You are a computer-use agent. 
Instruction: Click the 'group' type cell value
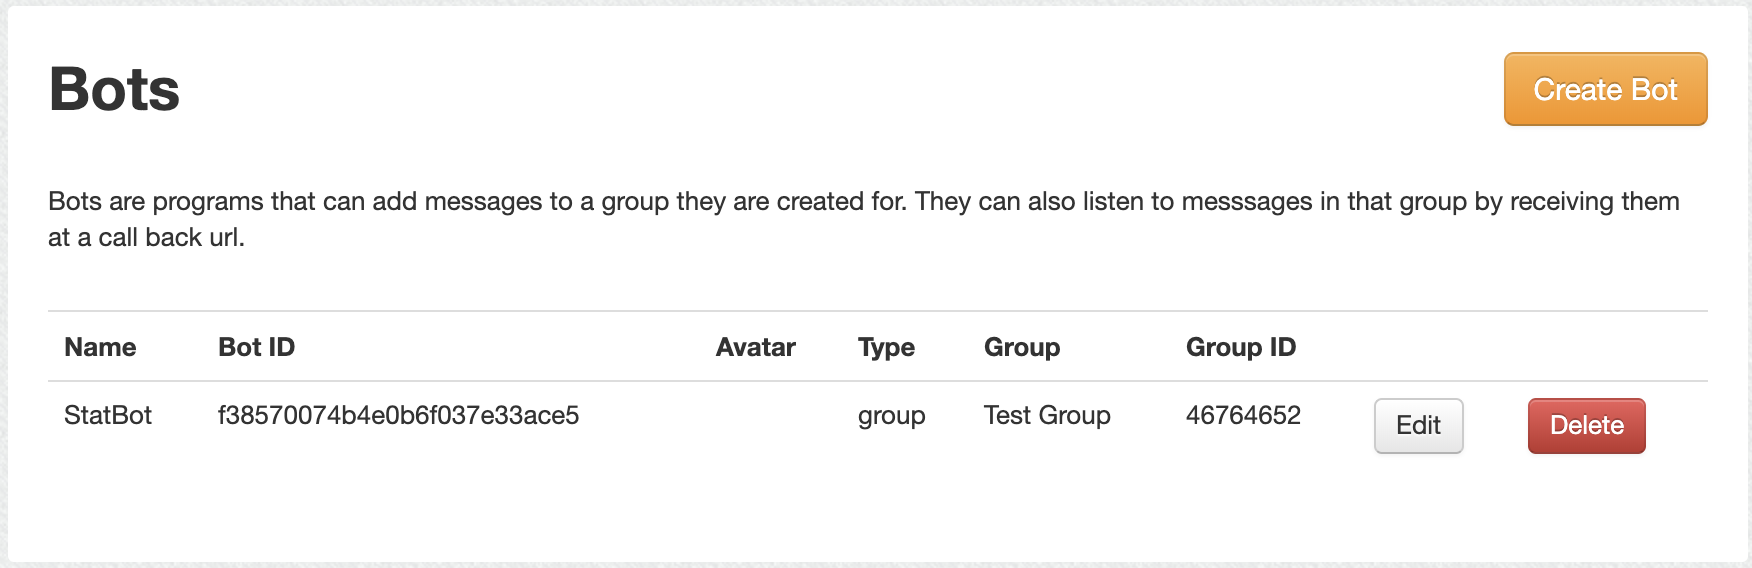(x=891, y=416)
